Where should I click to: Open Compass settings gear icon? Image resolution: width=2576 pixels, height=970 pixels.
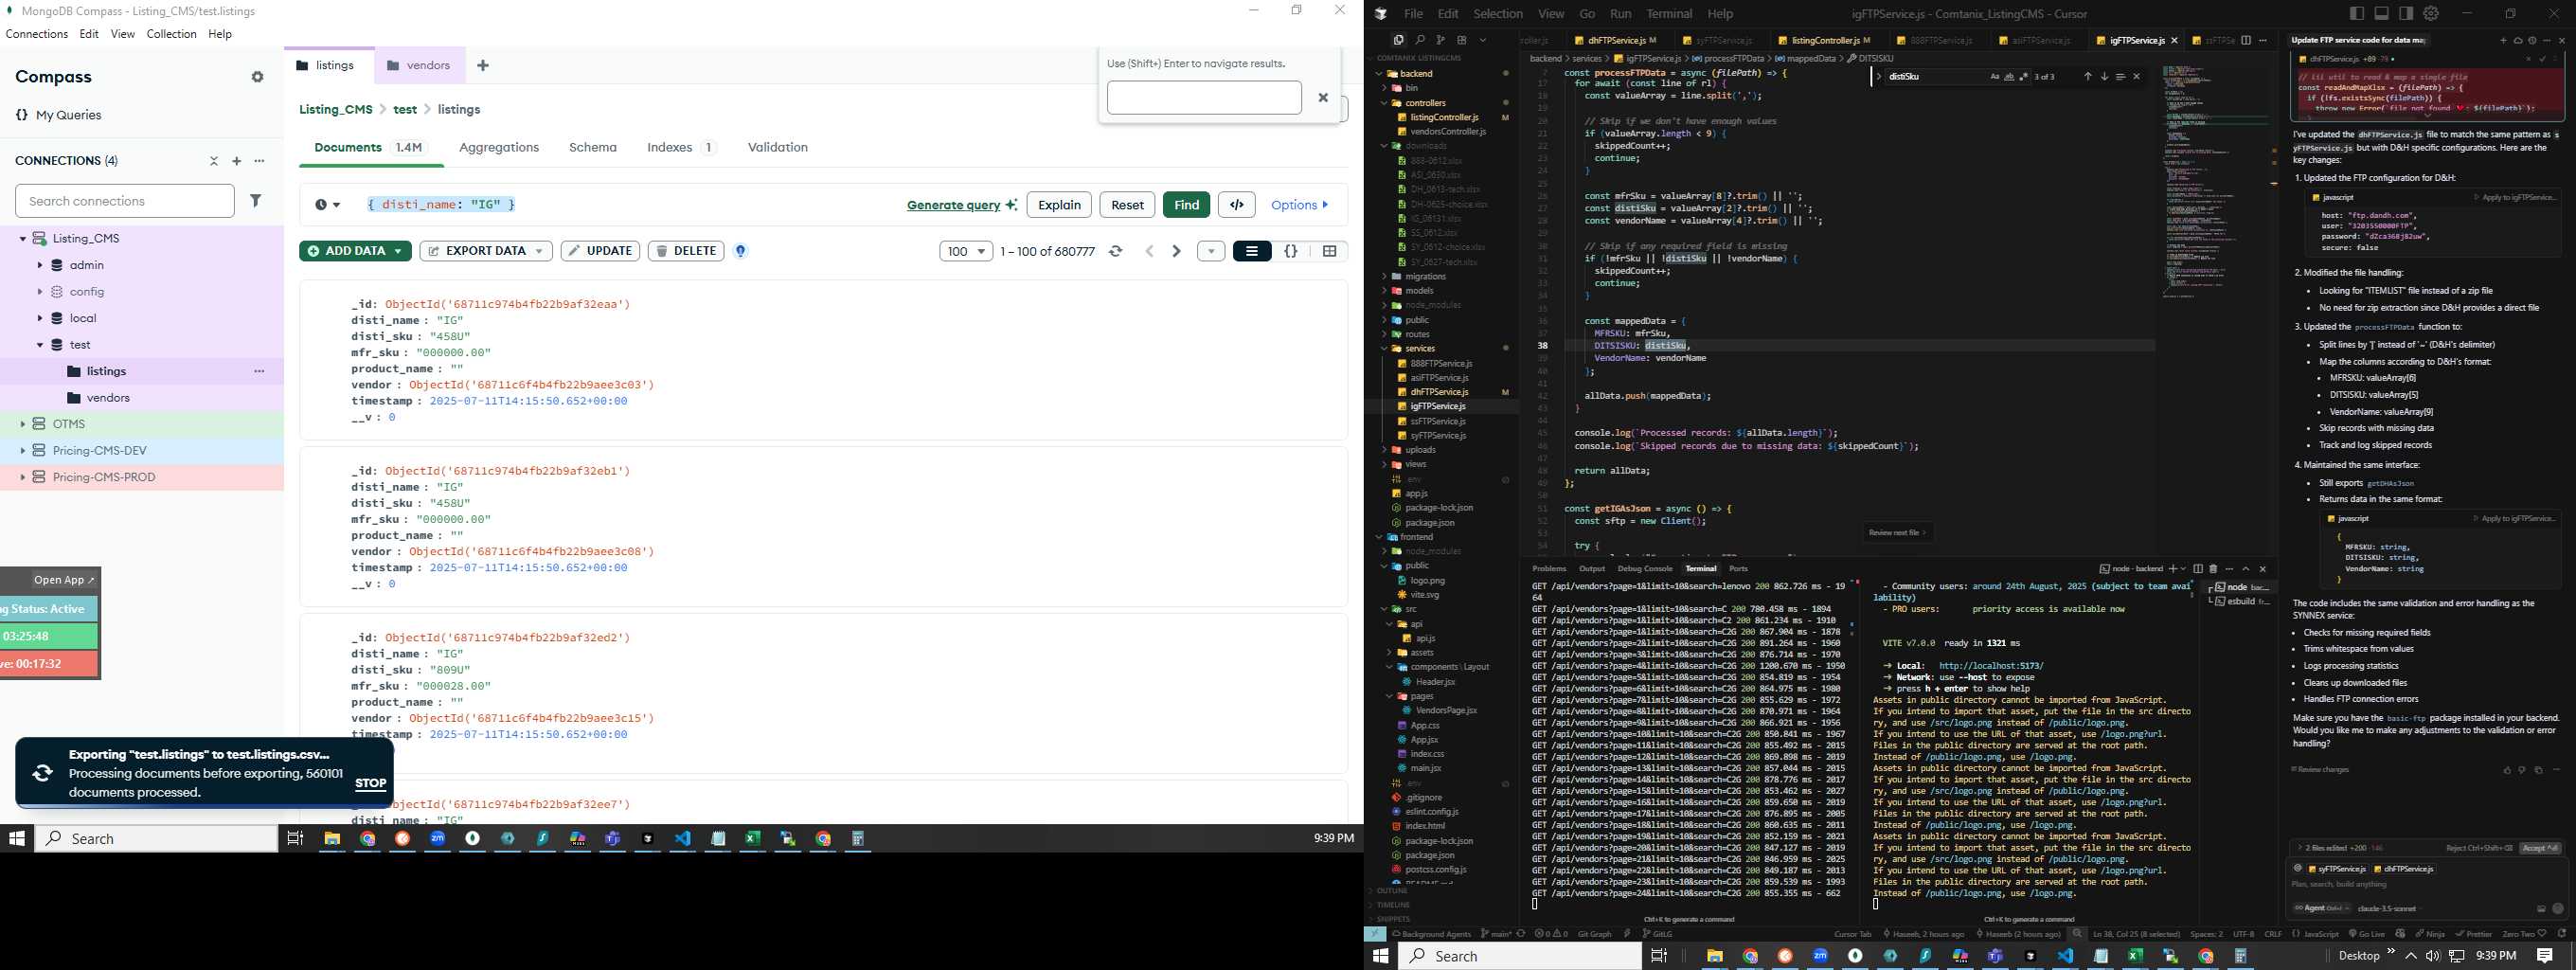pyautogui.click(x=257, y=77)
